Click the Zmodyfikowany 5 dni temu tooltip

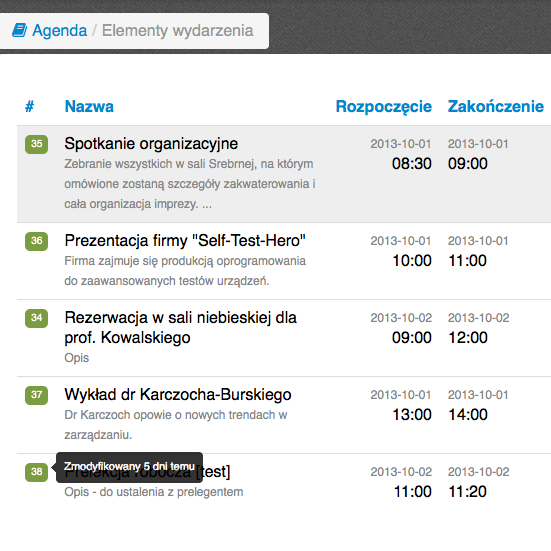coord(129,467)
